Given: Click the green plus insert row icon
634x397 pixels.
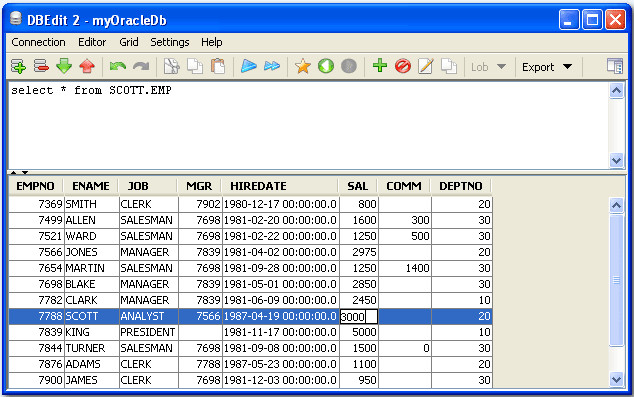Looking at the screenshot, I should click(x=379, y=65).
